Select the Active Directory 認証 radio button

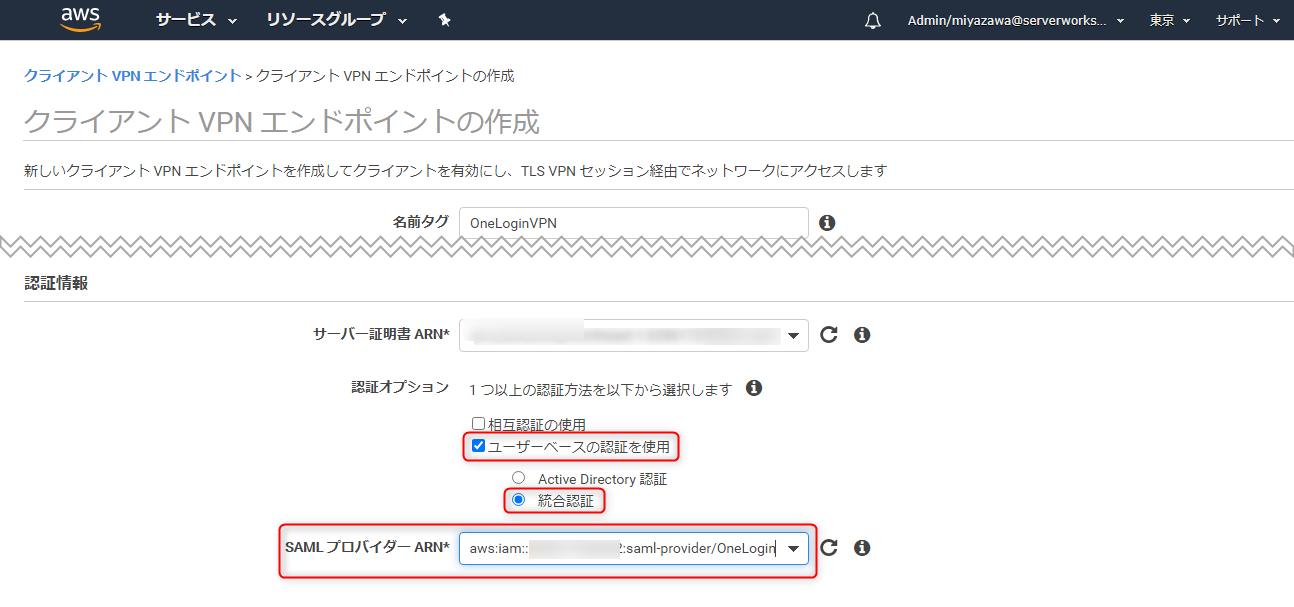(518, 478)
